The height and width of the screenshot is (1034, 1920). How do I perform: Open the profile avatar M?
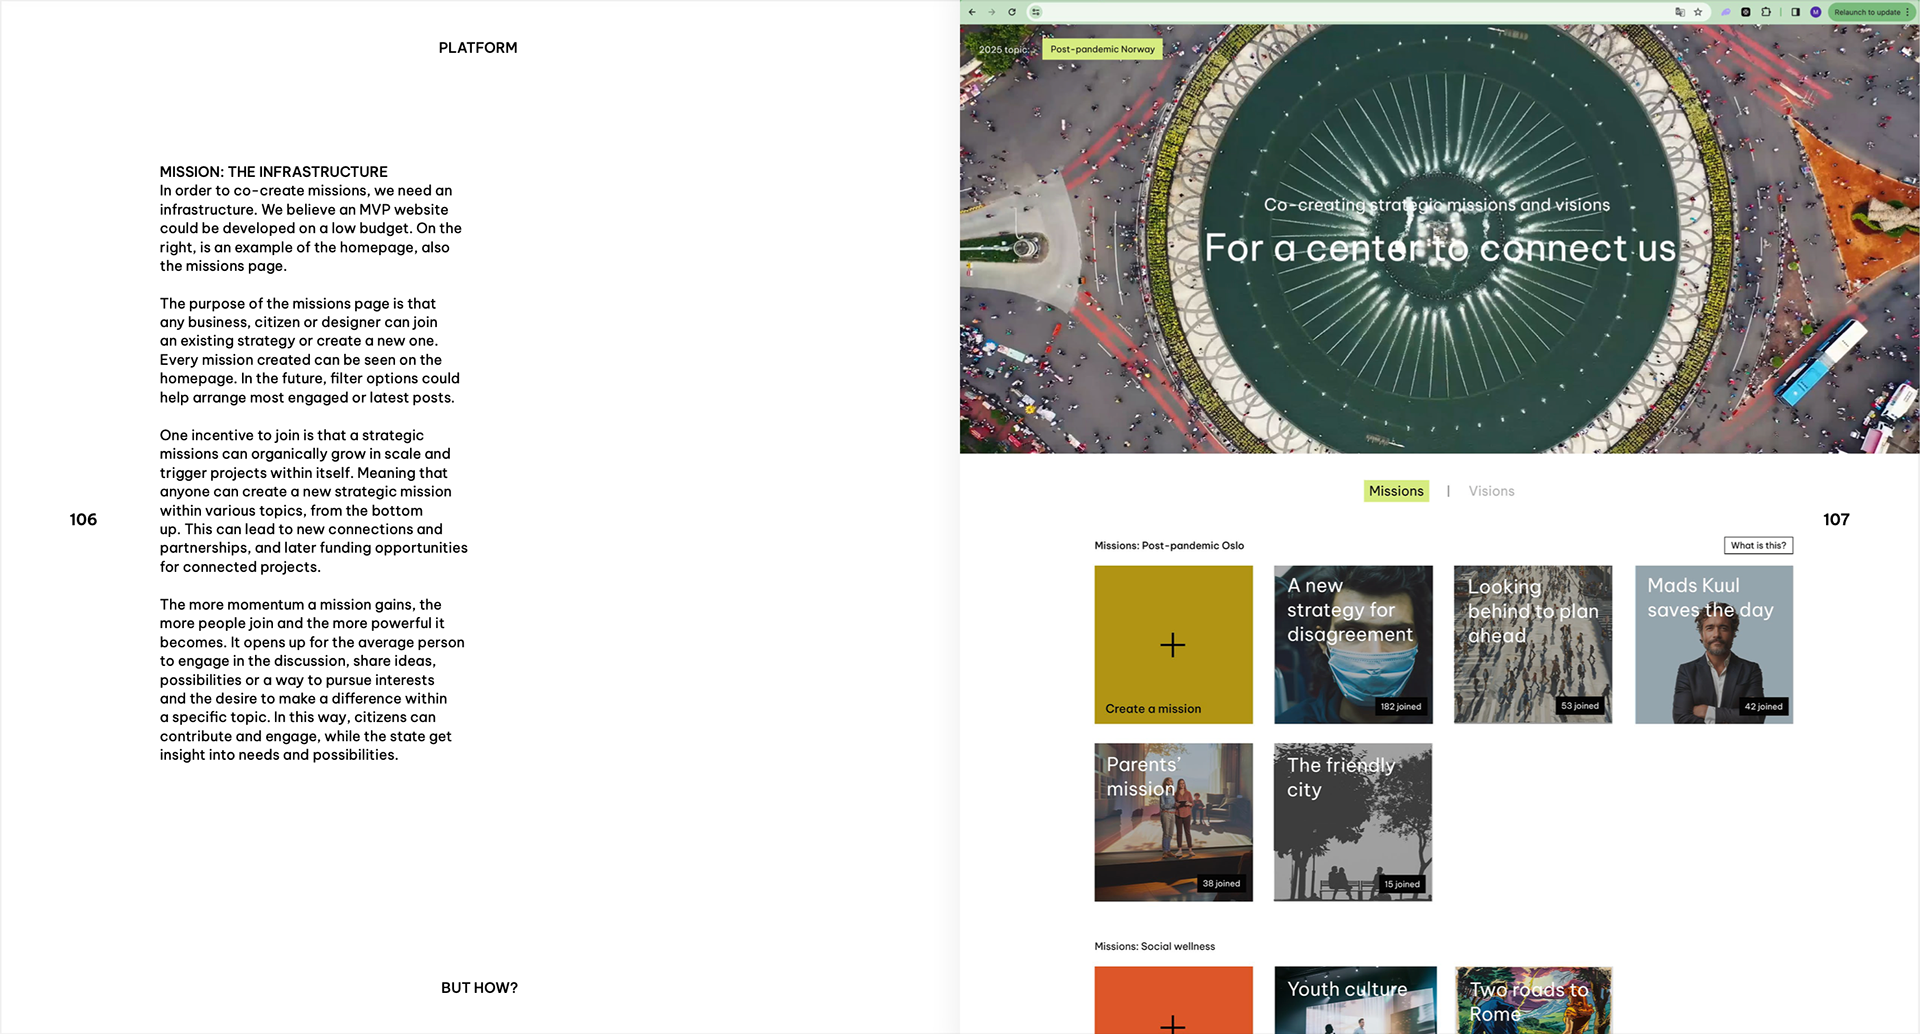[1816, 12]
